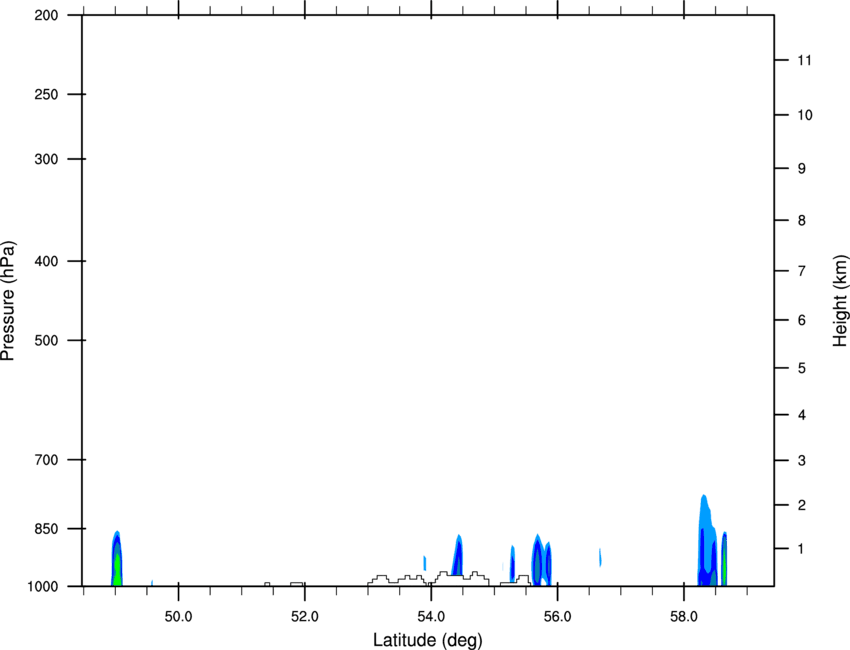Click the 56.0 latitude tick label
Viewport: 850px width, 650px height.
click(x=557, y=617)
